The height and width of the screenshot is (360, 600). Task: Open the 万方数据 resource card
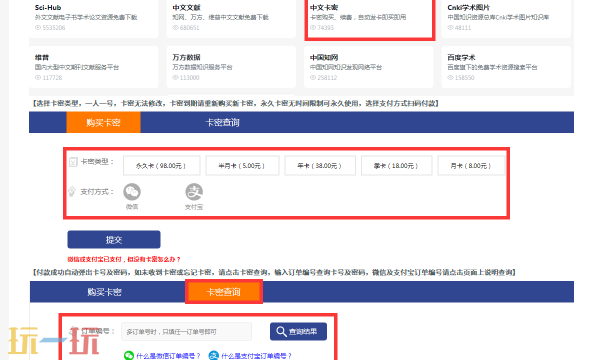231,67
